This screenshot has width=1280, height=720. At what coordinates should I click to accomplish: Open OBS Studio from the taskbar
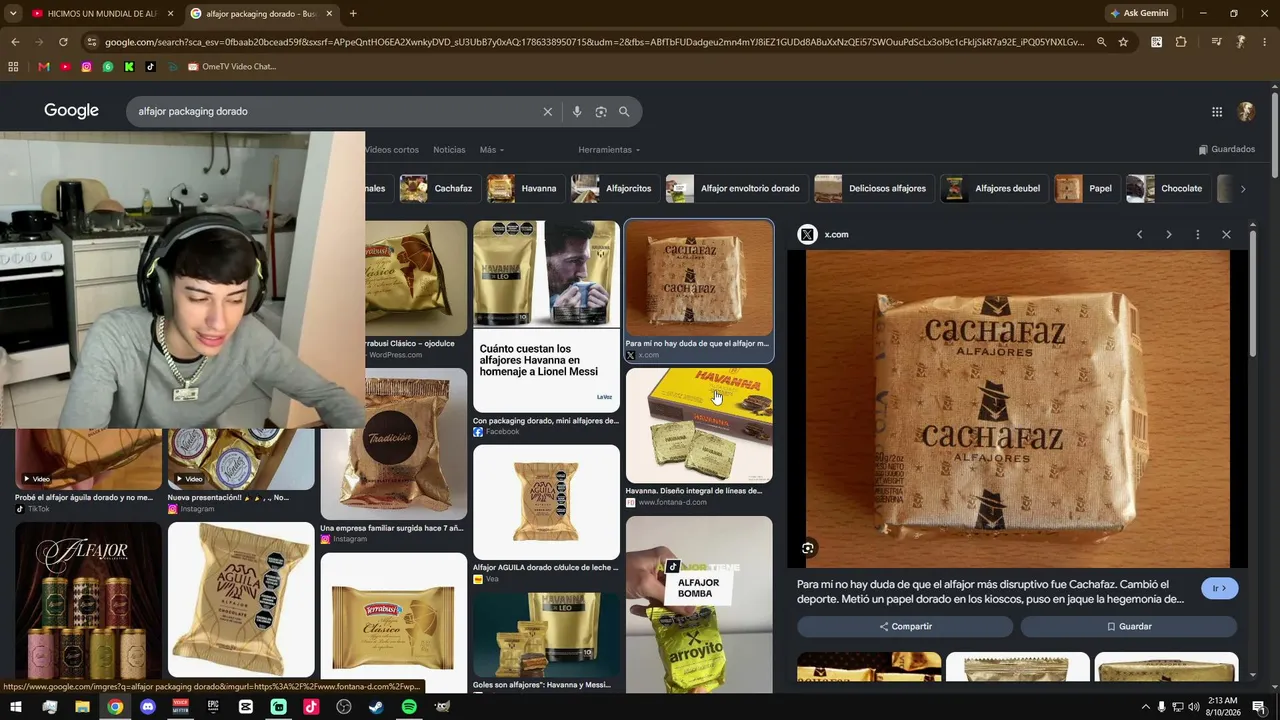(x=344, y=707)
